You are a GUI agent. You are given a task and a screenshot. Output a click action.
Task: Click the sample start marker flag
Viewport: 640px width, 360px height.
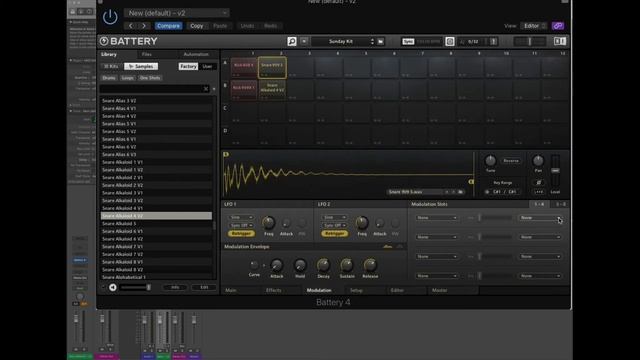pyautogui.click(x=226, y=154)
